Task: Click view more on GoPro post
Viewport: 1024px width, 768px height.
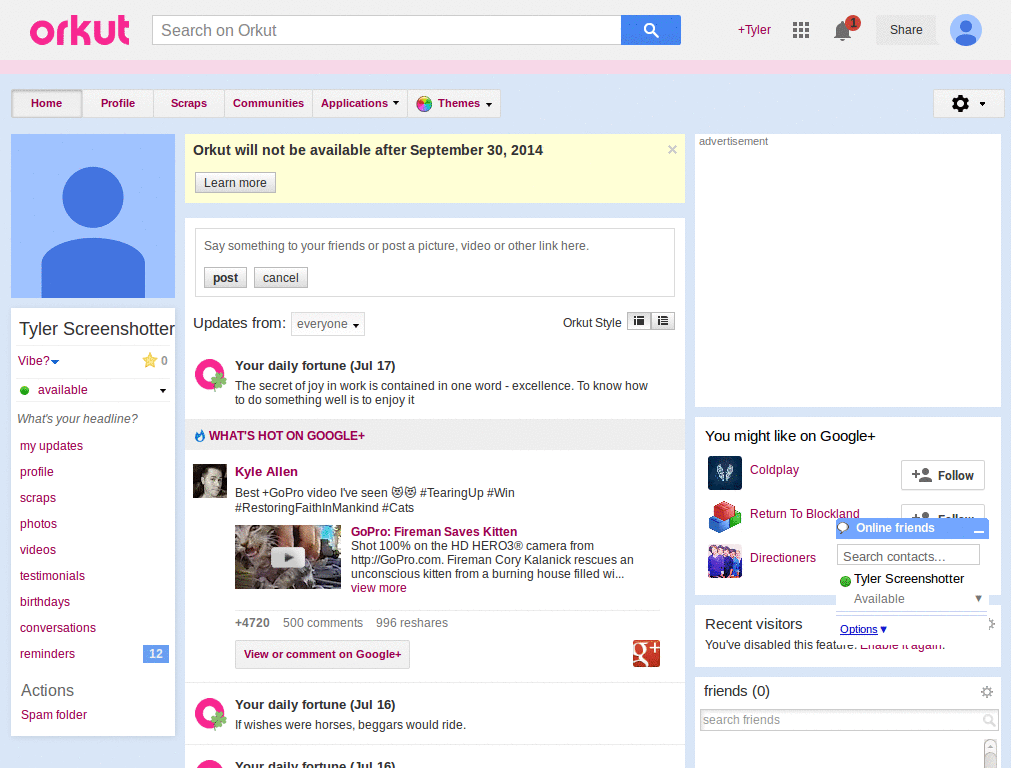Action: [x=379, y=588]
